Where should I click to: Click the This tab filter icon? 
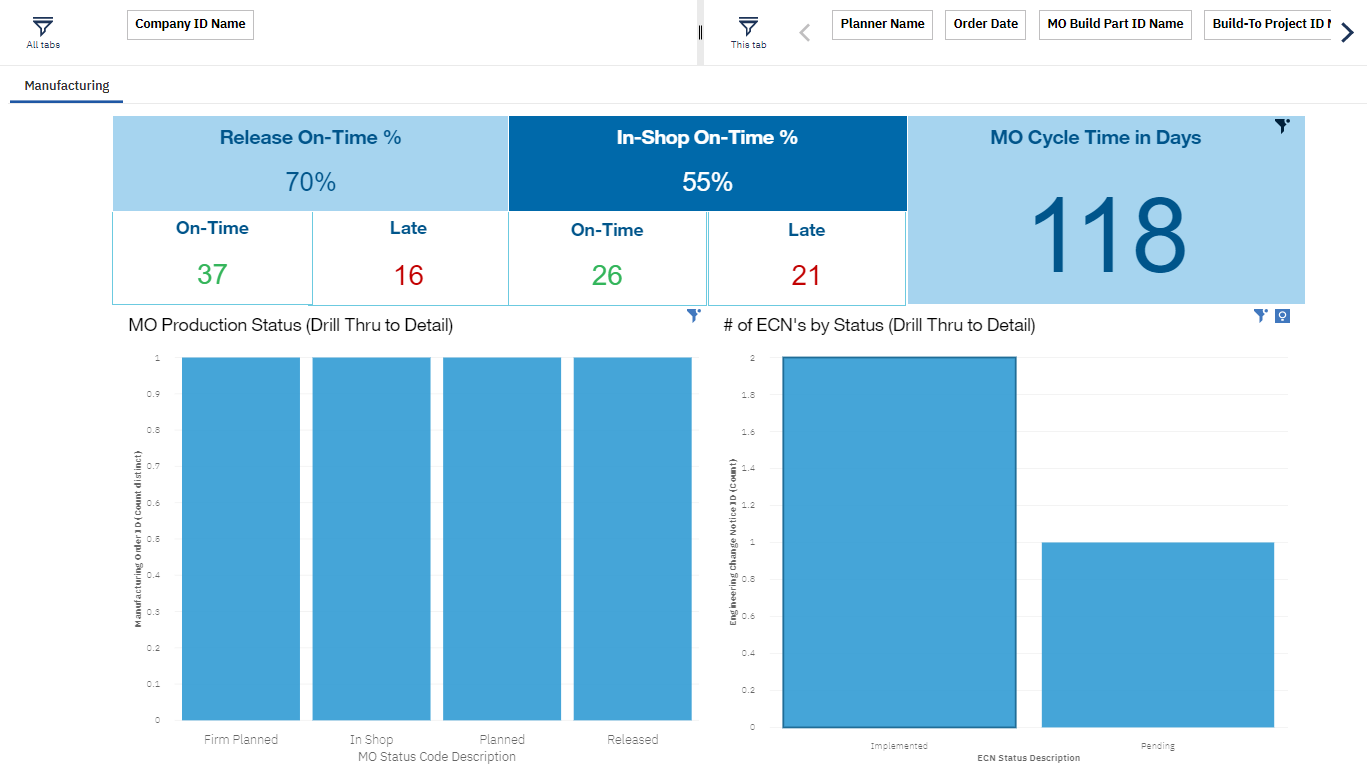tap(748, 27)
